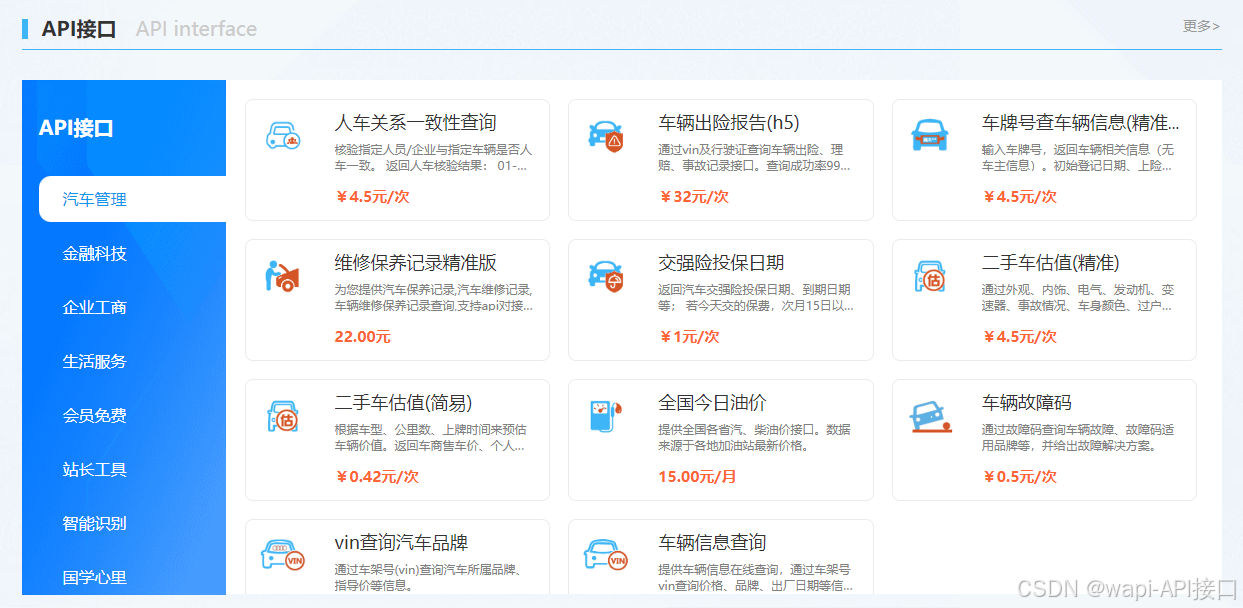Click the 更多> link
Image resolution: width=1243 pixels, height=608 pixels.
[x=1201, y=26]
